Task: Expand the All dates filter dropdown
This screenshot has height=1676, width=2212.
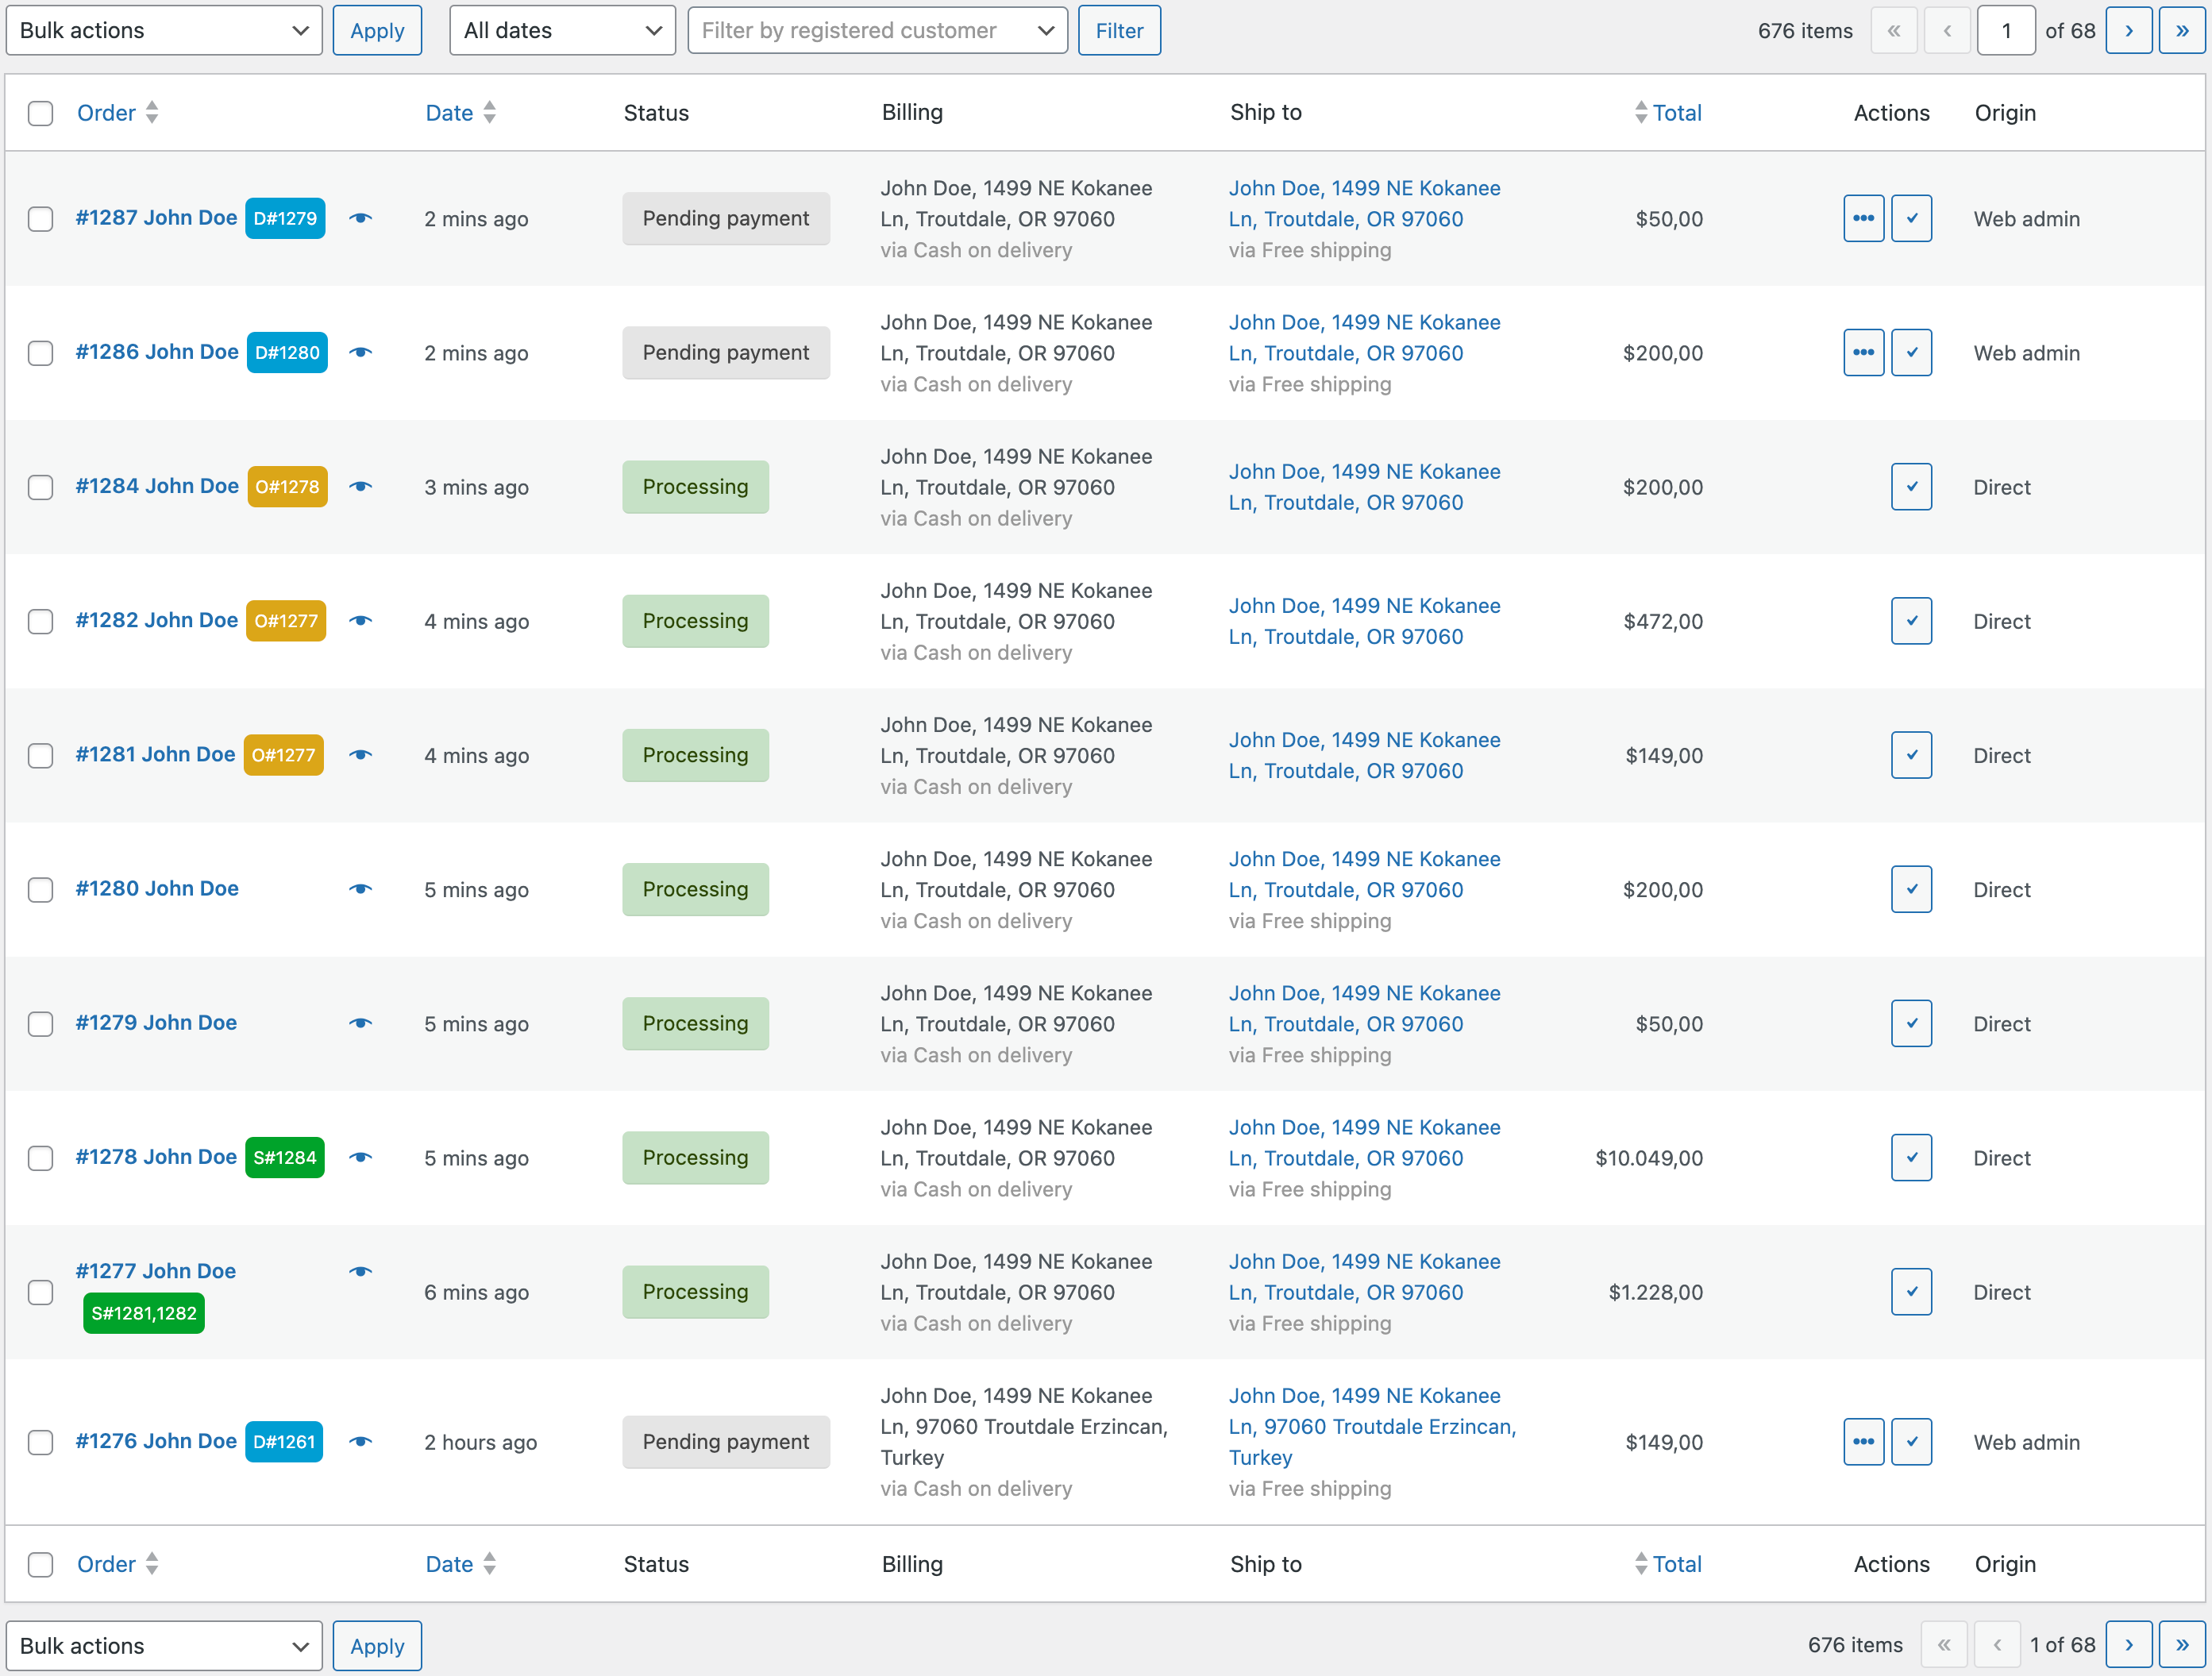Action: click(560, 30)
